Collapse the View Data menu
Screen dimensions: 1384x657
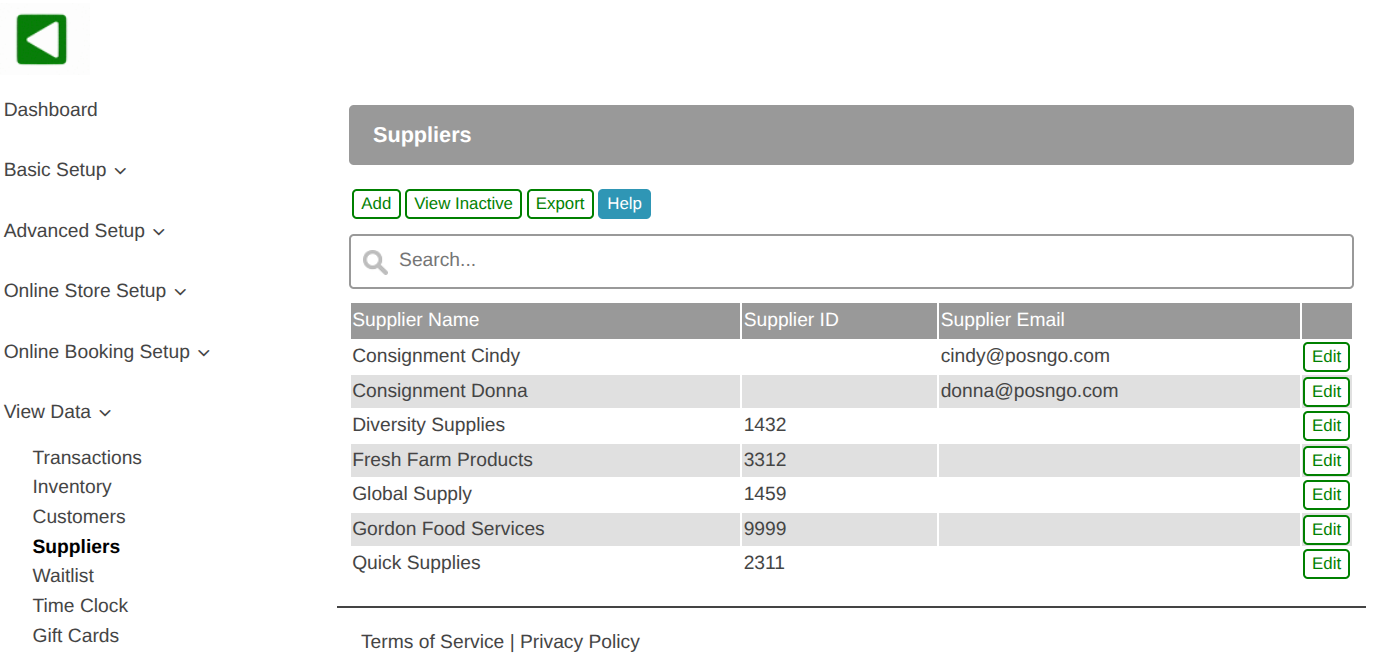pos(57,412)
